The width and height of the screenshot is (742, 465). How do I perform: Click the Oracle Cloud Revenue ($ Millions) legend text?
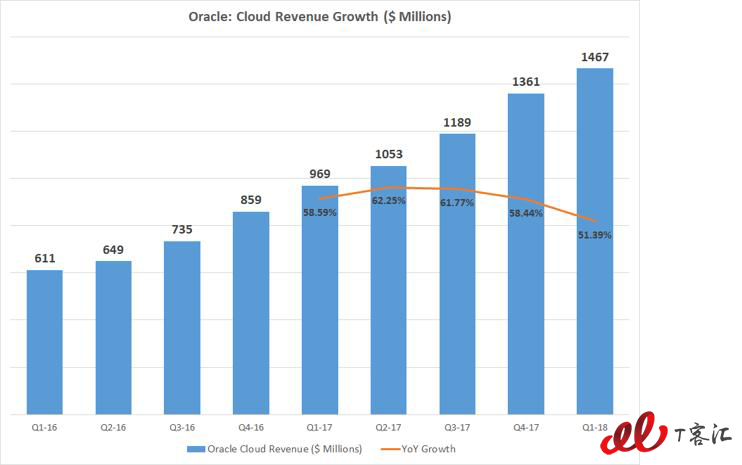(284, 449)
